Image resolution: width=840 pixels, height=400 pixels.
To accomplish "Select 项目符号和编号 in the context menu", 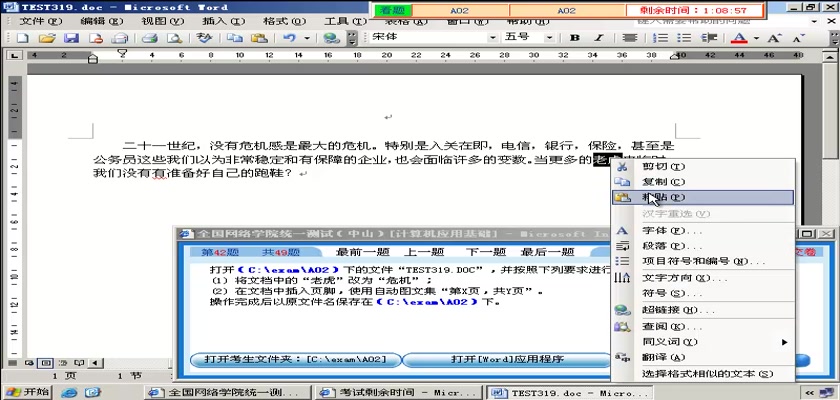I will (702, 262).
